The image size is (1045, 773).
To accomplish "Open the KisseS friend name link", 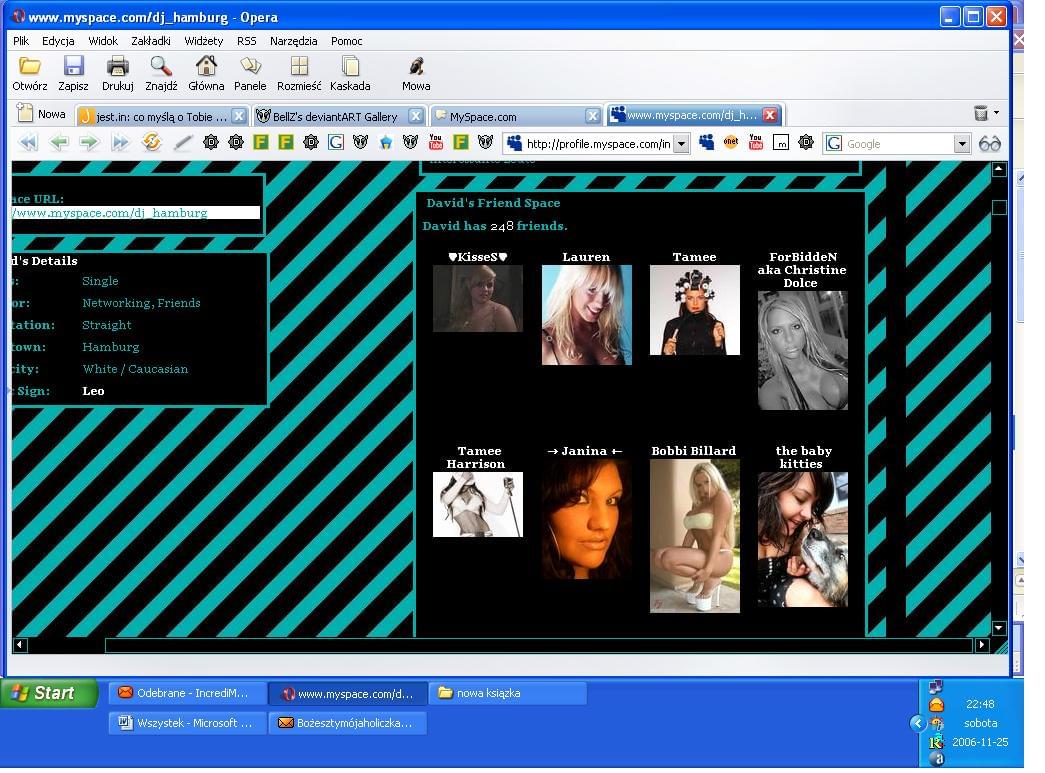I will [478, 257].
